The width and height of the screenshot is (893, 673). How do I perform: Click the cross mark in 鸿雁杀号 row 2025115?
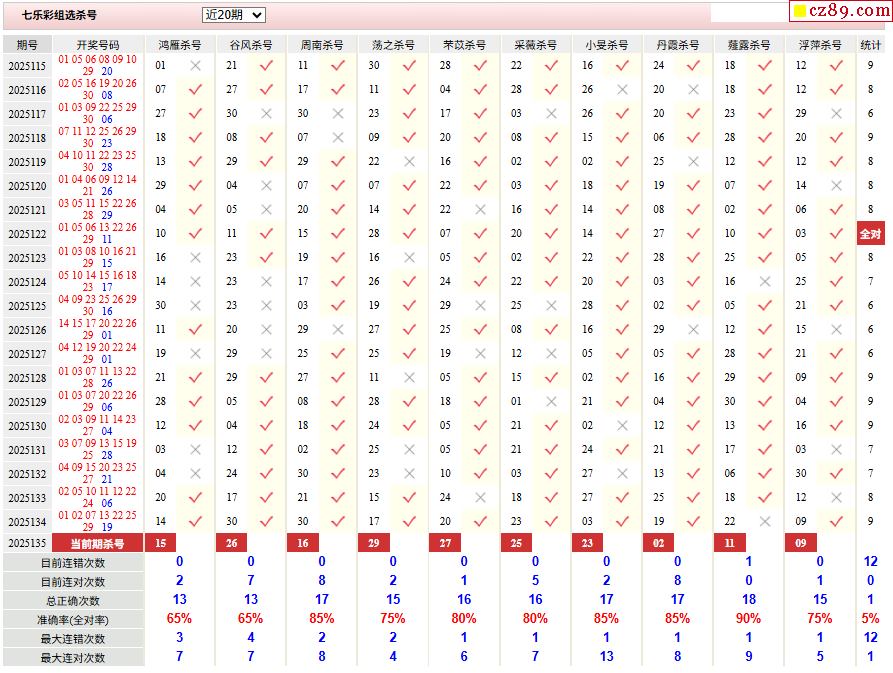pos(195,66)
